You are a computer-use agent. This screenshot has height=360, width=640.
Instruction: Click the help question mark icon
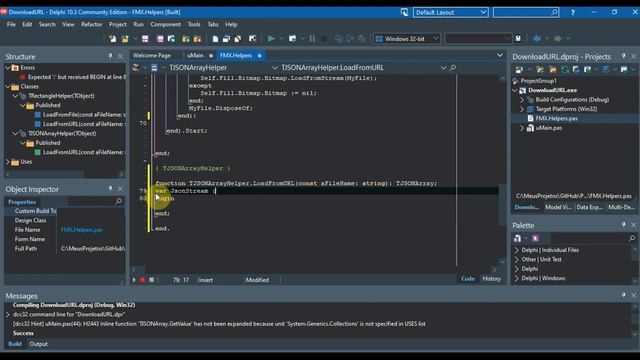click(x=573, y=12)
